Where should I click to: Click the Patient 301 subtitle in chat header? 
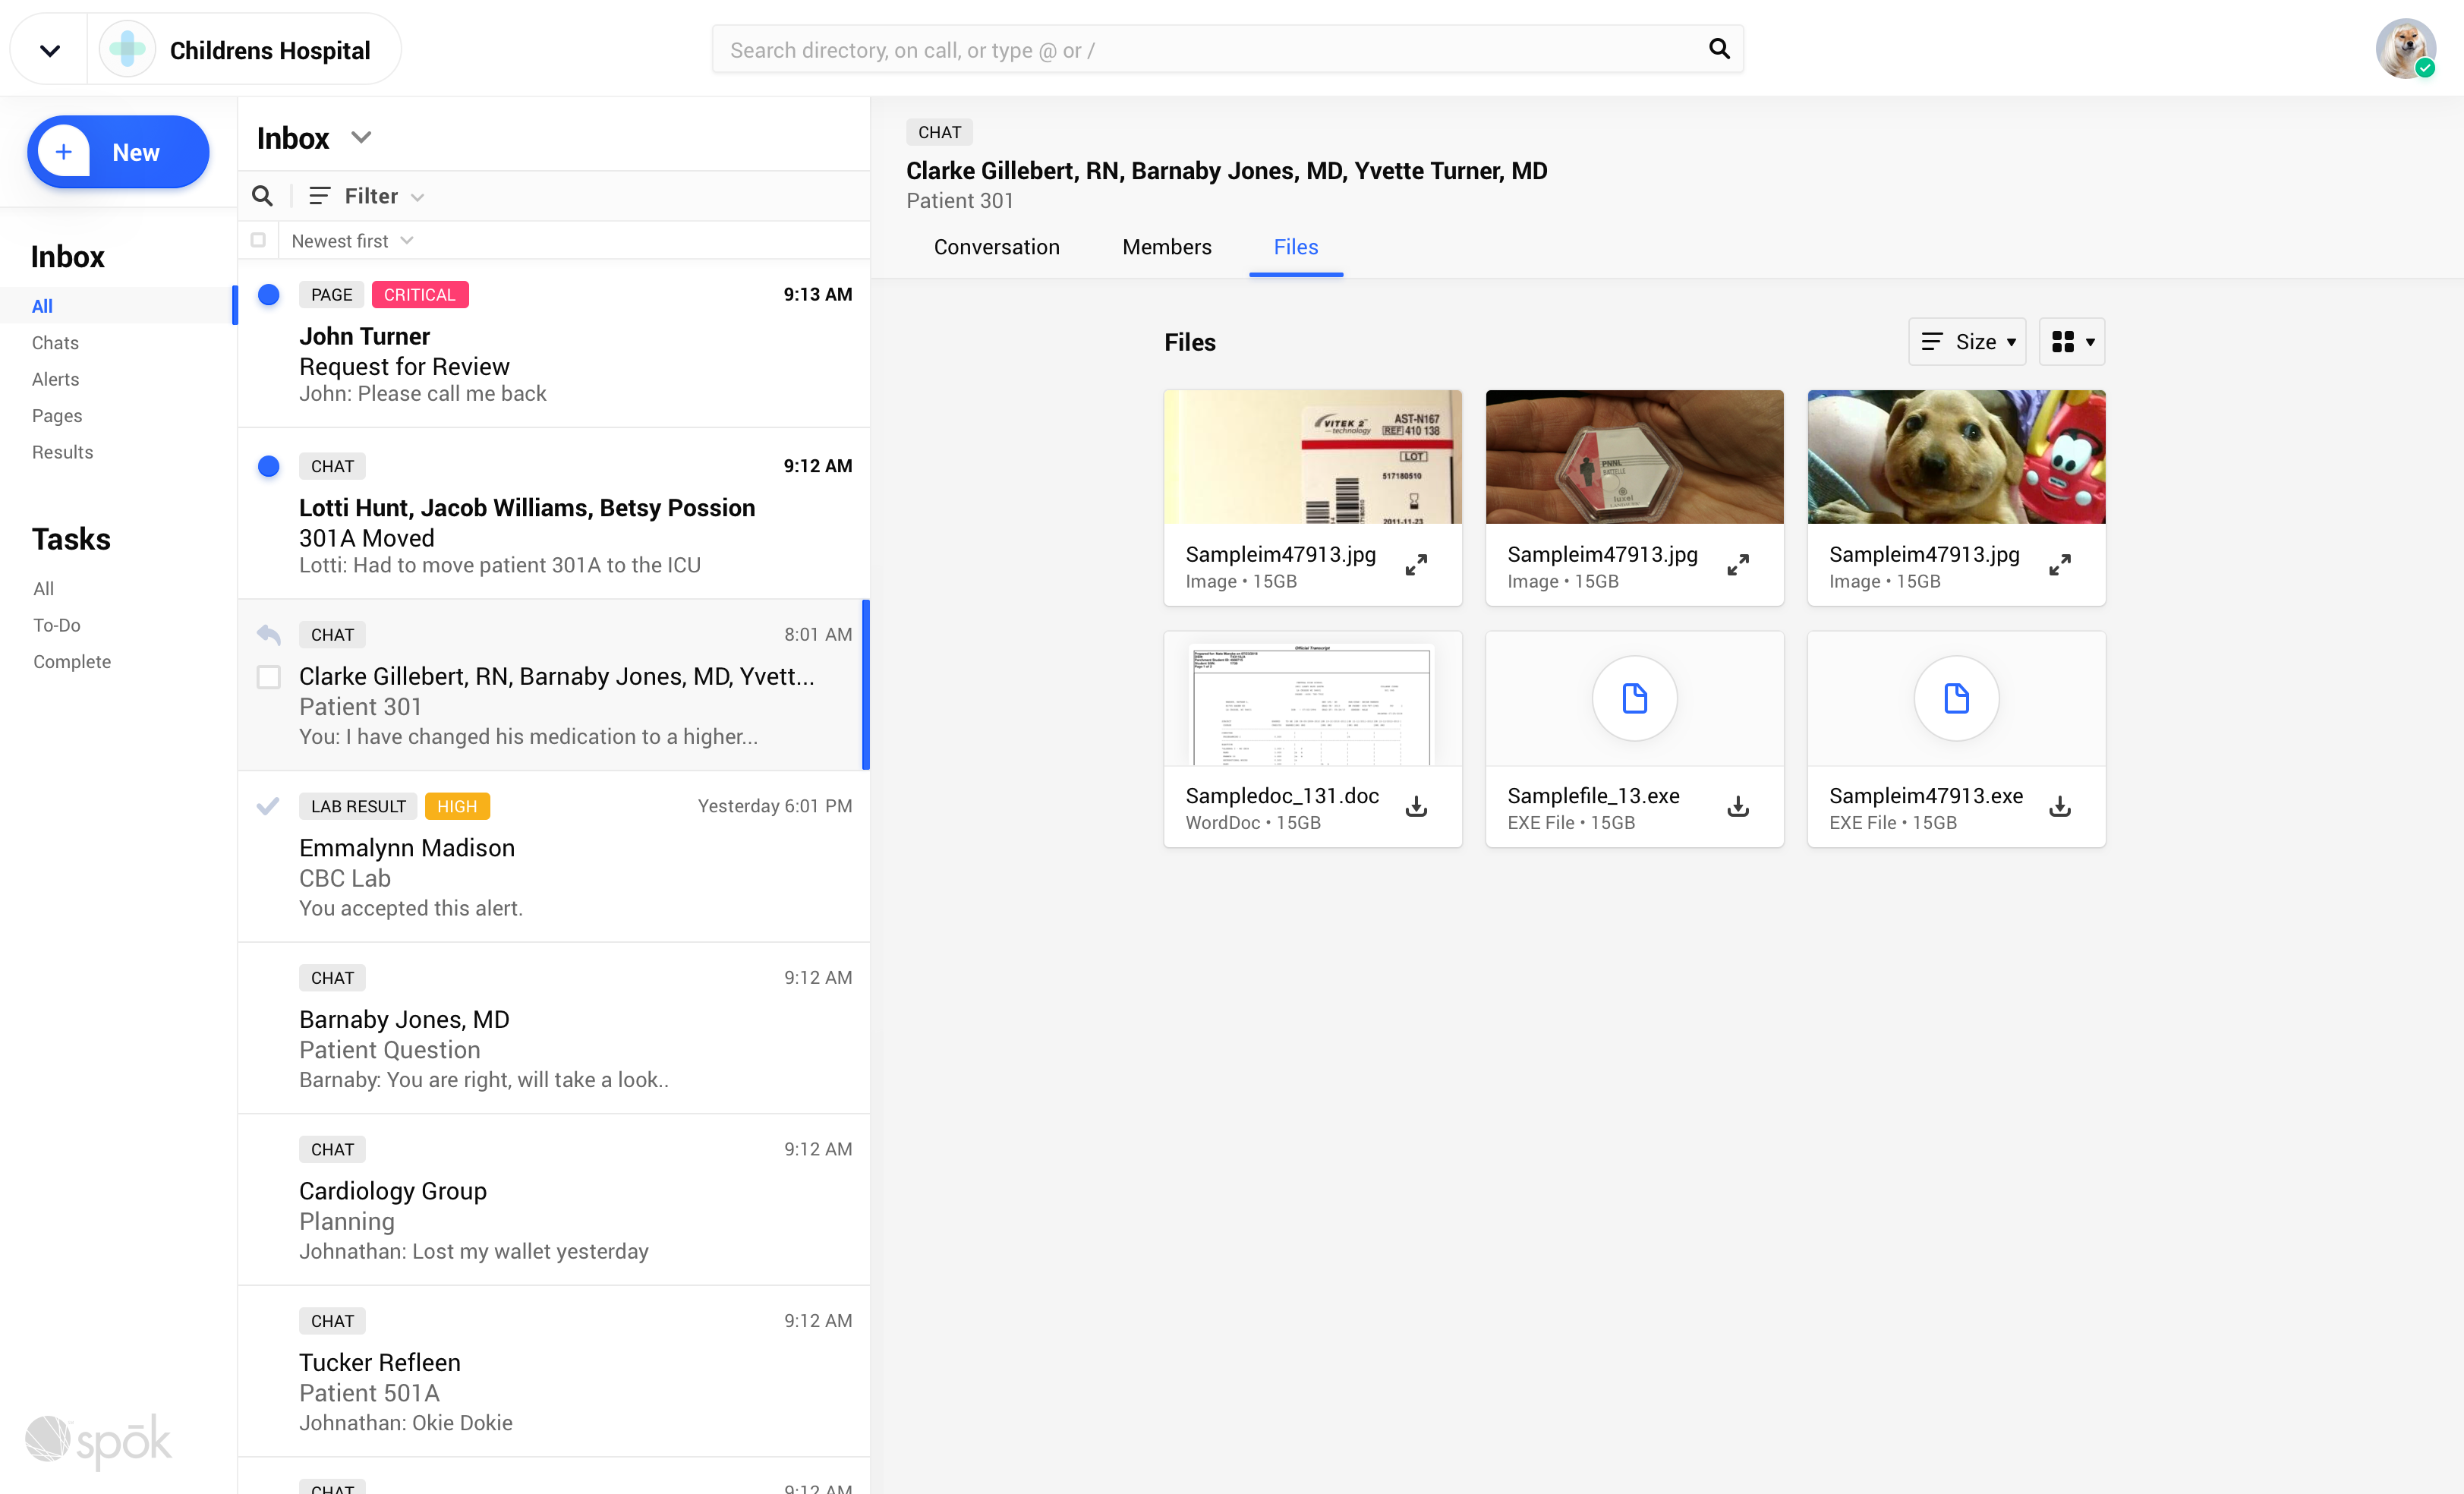pos(959,201)
